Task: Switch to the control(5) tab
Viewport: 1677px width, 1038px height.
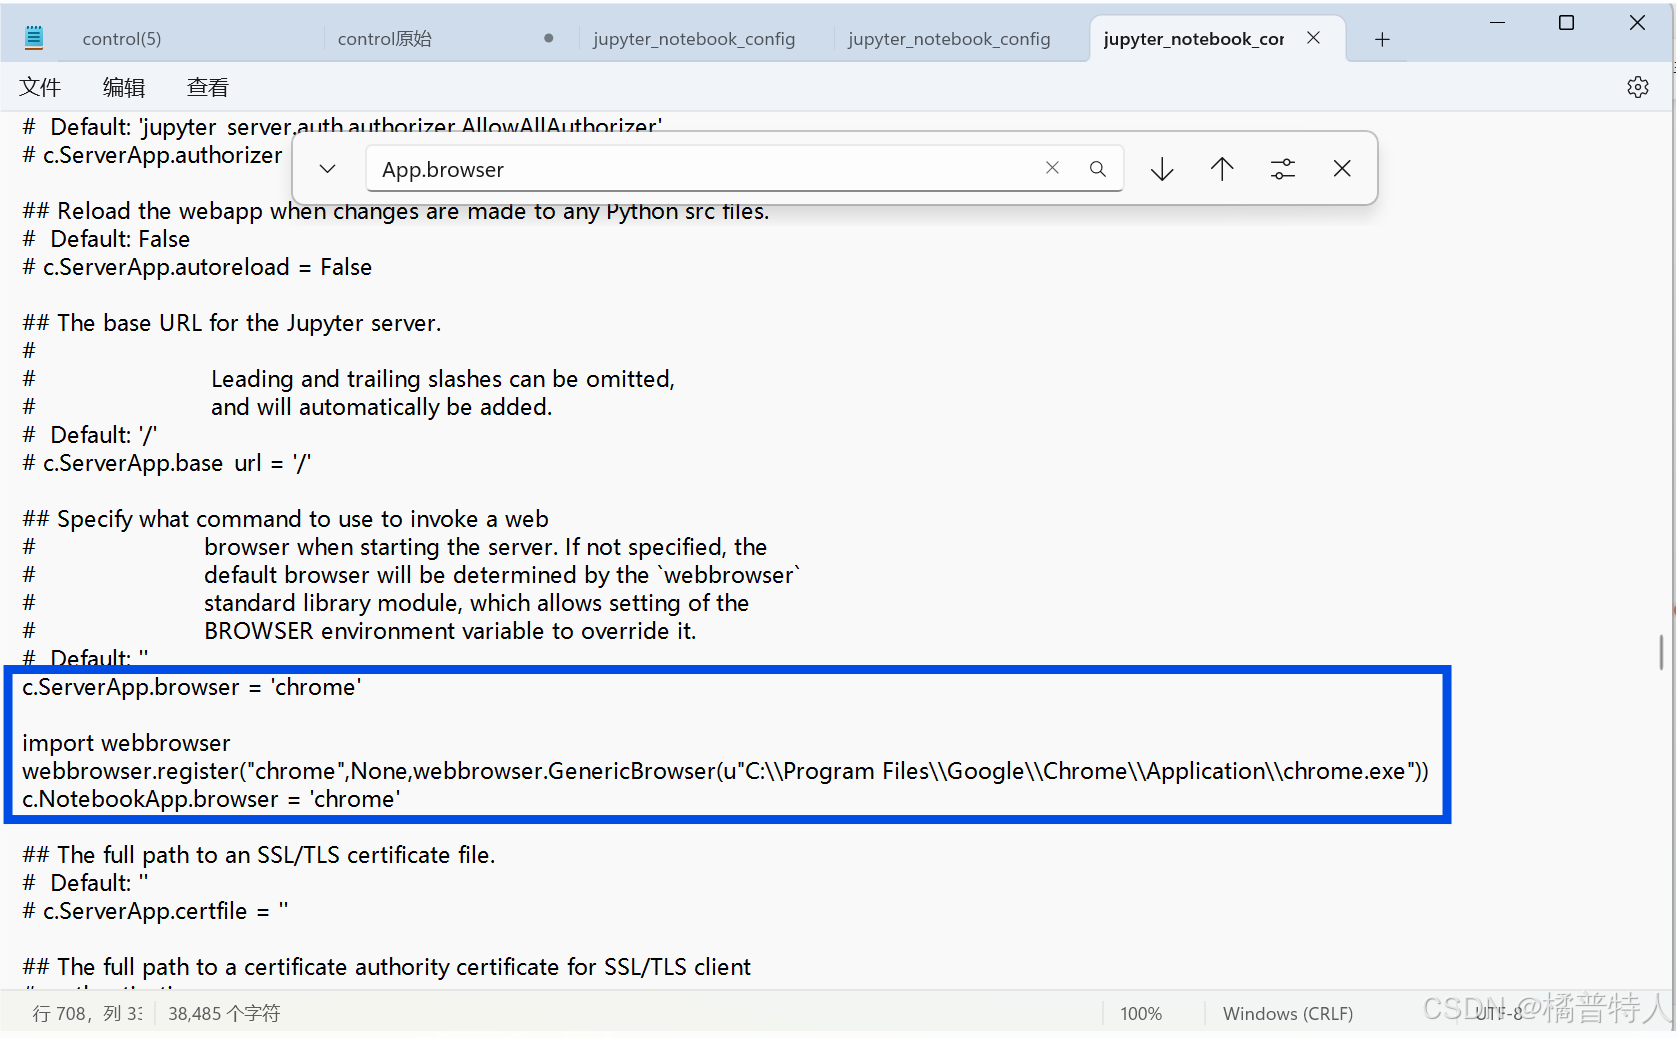Action: point(122,39)
